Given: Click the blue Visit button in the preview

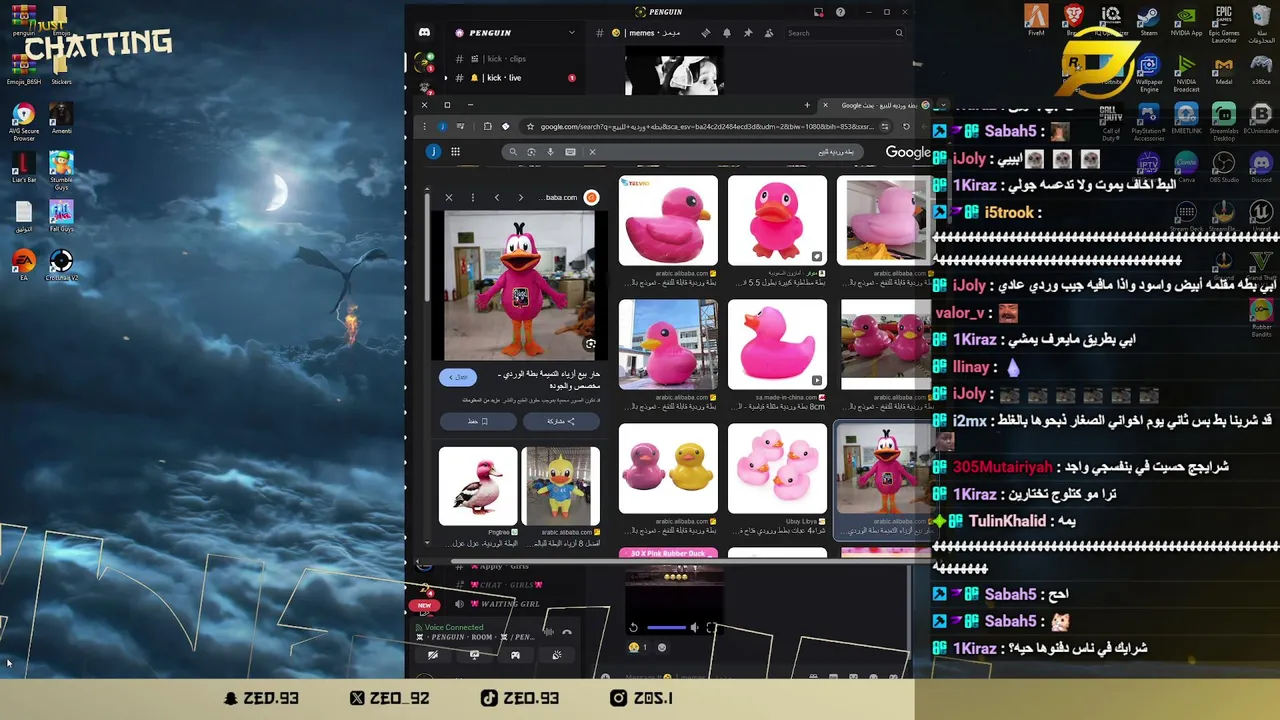Looking at the screenshot, I should 457,377.
